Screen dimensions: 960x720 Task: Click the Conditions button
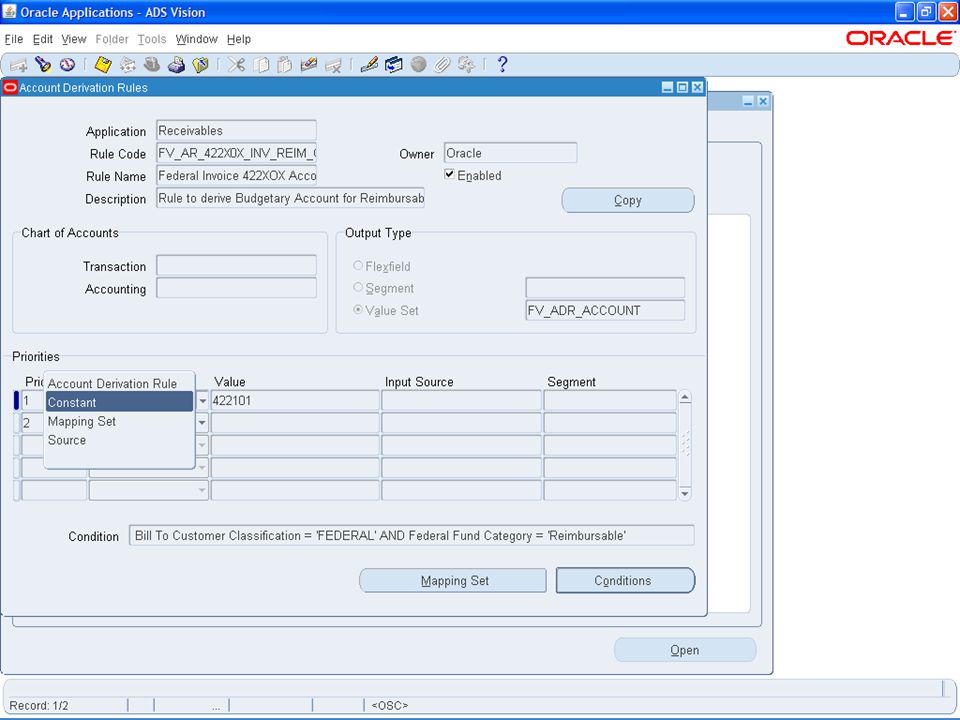pos(625,580)
